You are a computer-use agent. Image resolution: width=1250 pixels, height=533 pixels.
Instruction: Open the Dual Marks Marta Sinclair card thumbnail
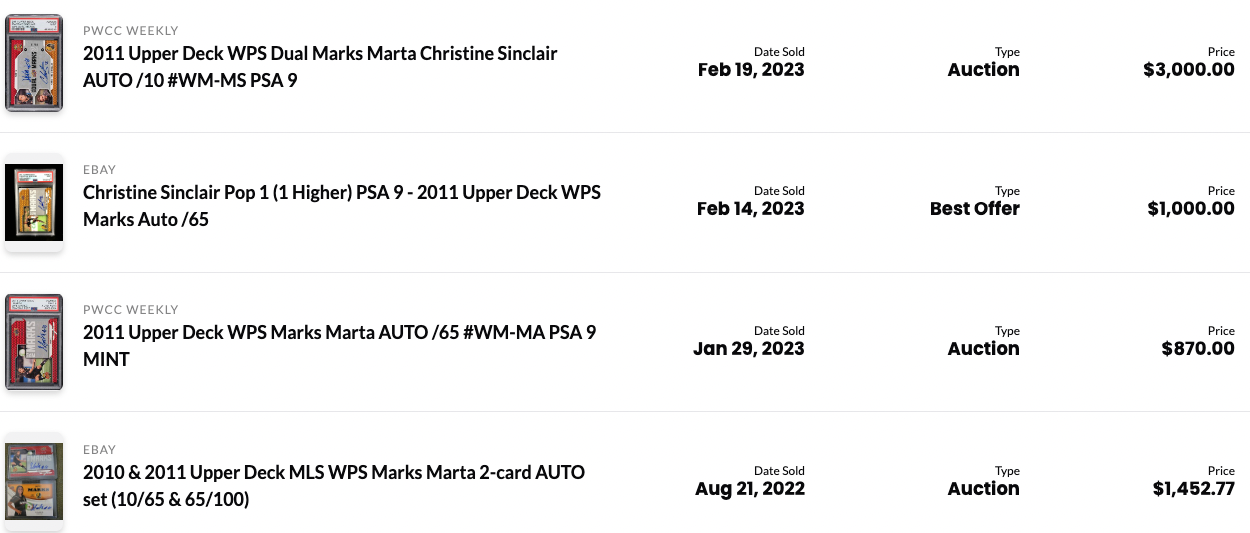[x=34, y=62]
